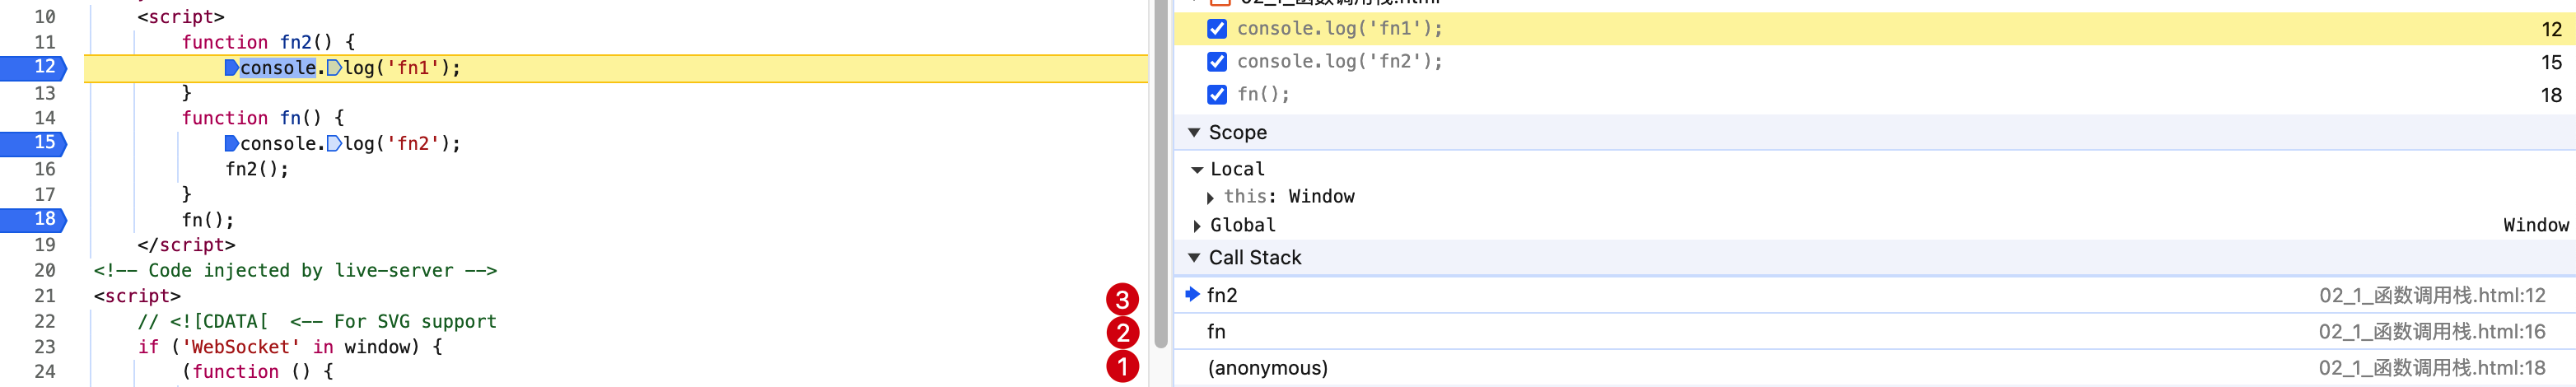Click the line 15 breakpoint marker in gutter
This screenshot has height=387, width=2576.
[x=34, y=143]
